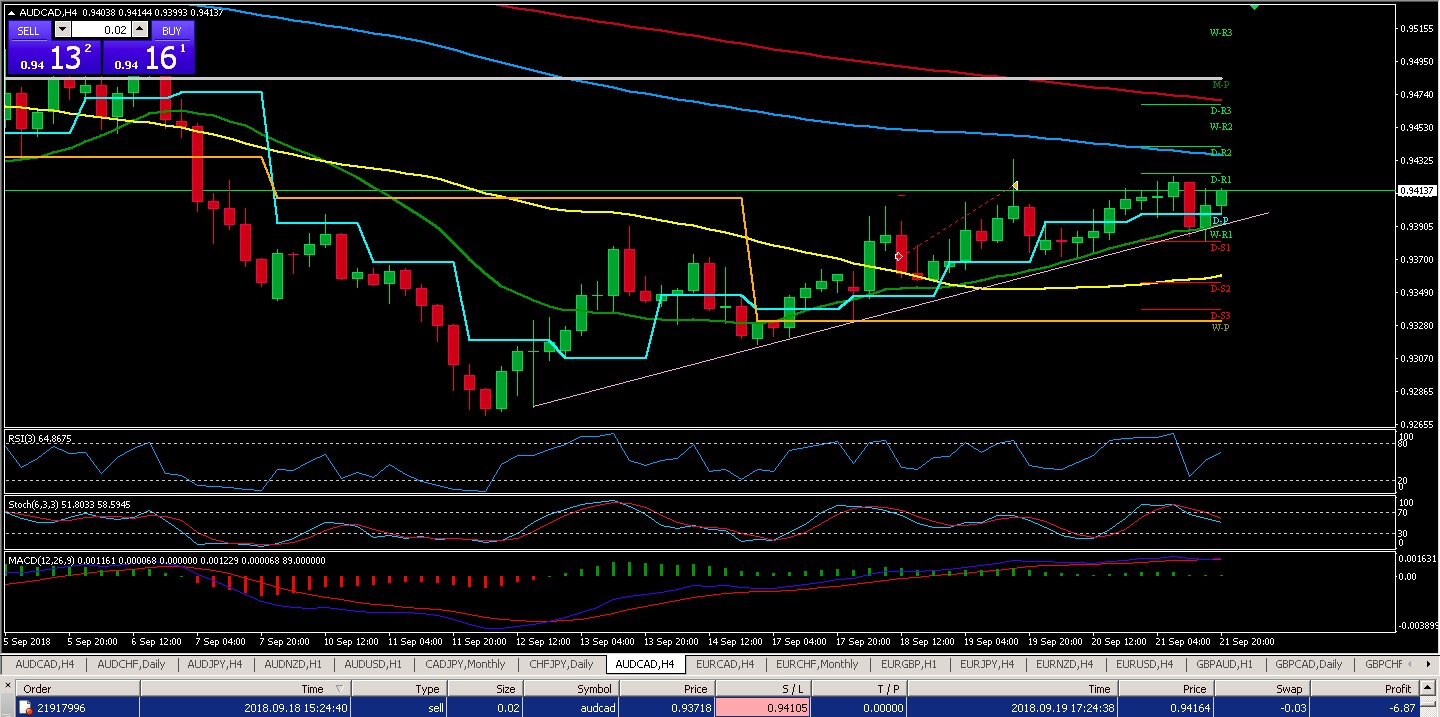Open the EURUSD,H4 chart tab
The width and height of the screenshot is (1440, 717).
pos(1145,664)
